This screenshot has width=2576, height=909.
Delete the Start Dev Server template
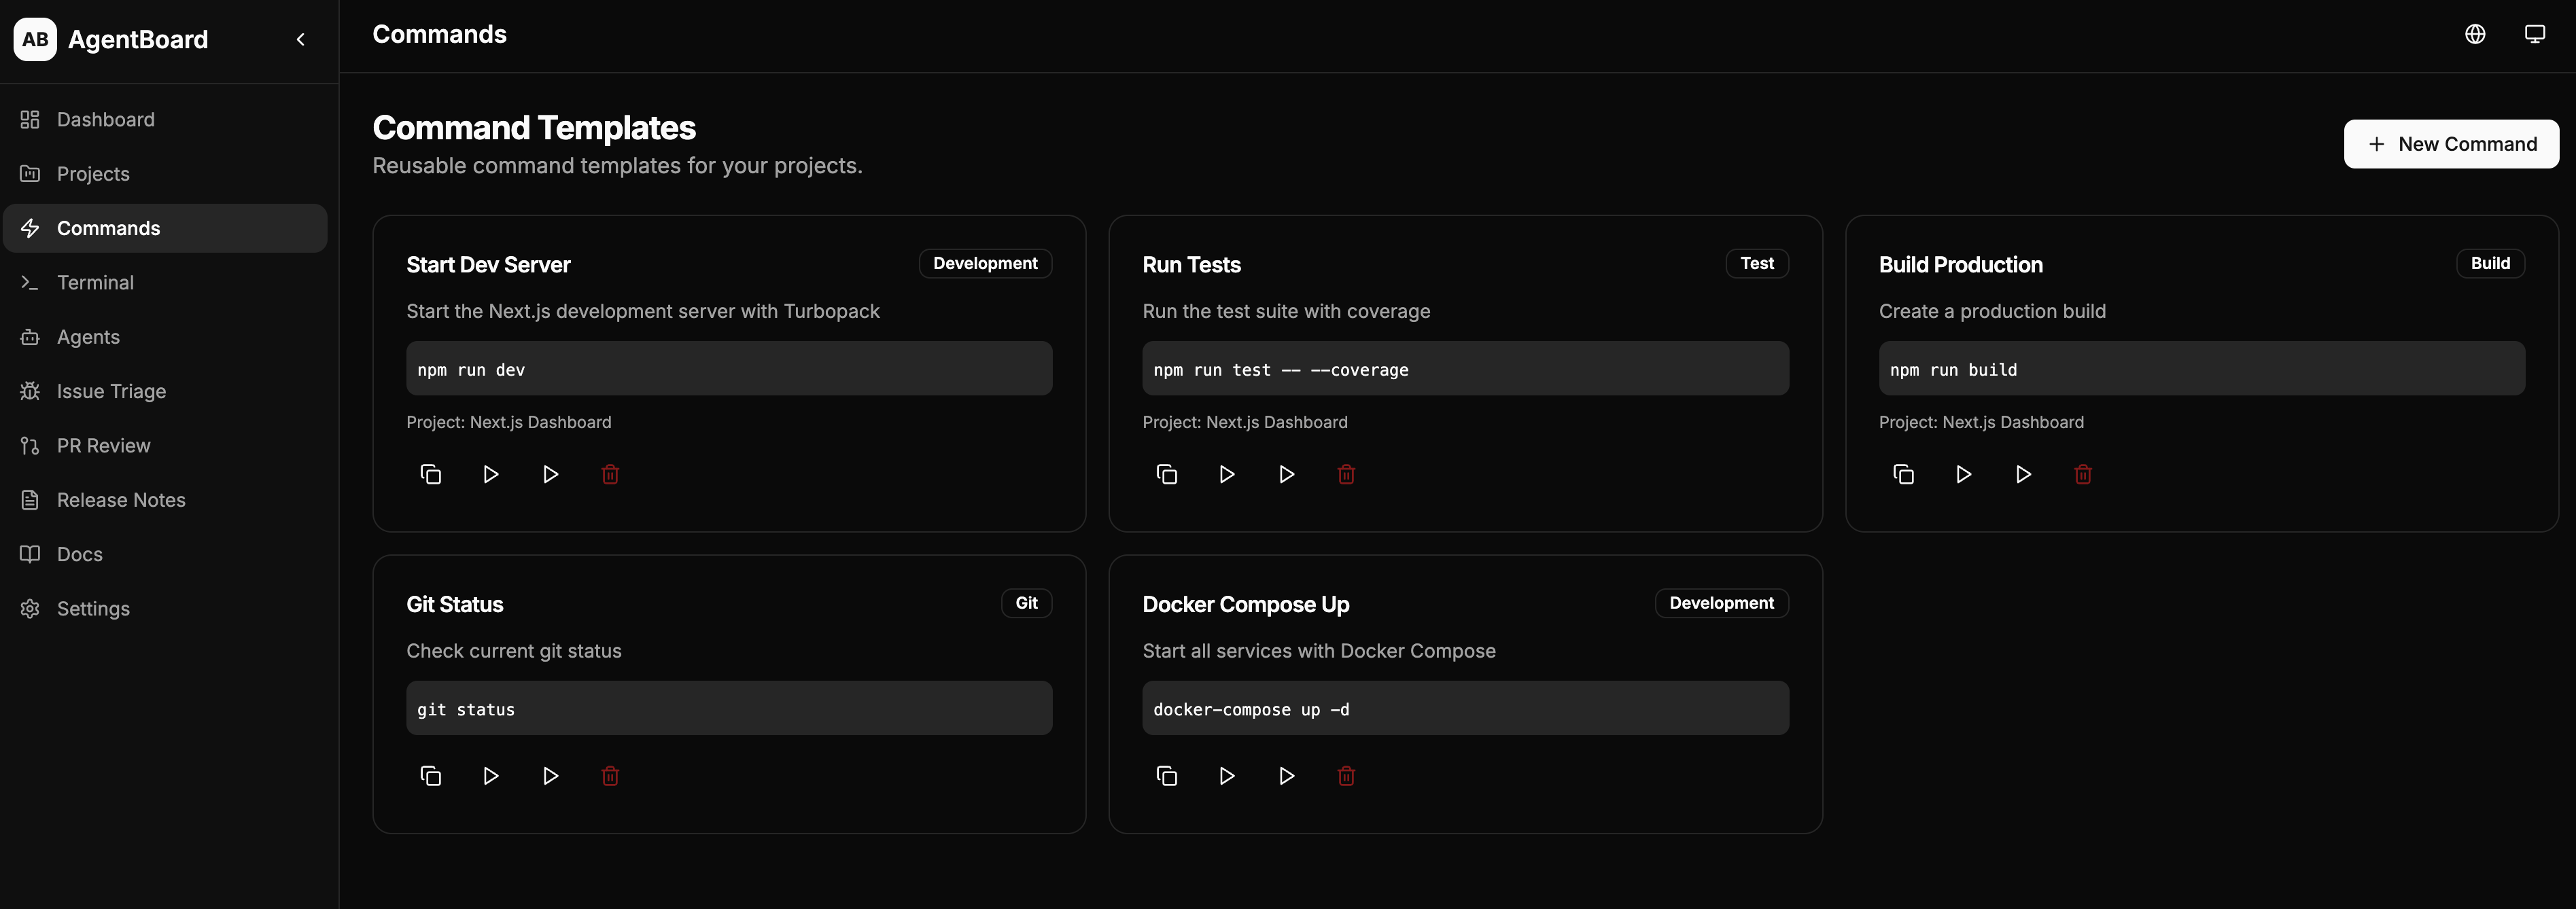pyautogui.click(x=610, y=474)
